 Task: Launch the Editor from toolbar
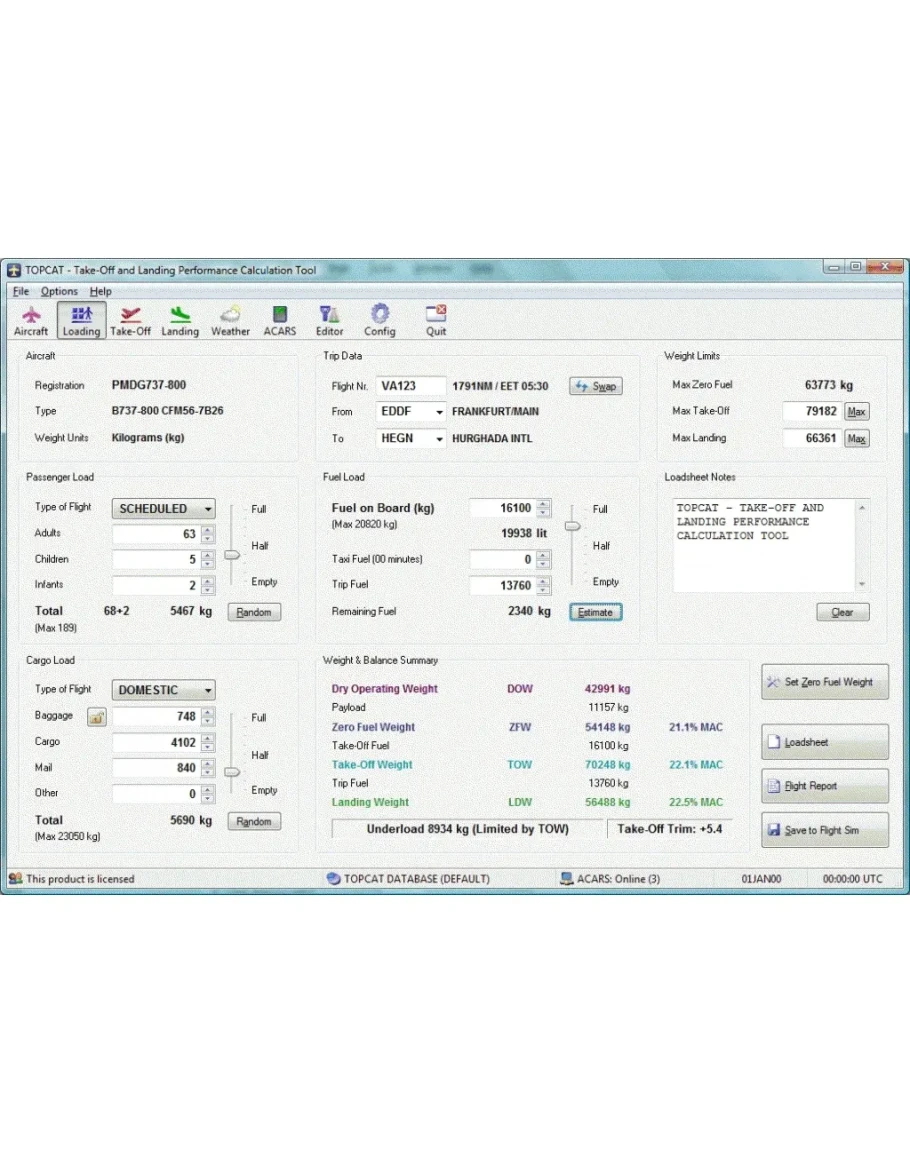point(330,321)
